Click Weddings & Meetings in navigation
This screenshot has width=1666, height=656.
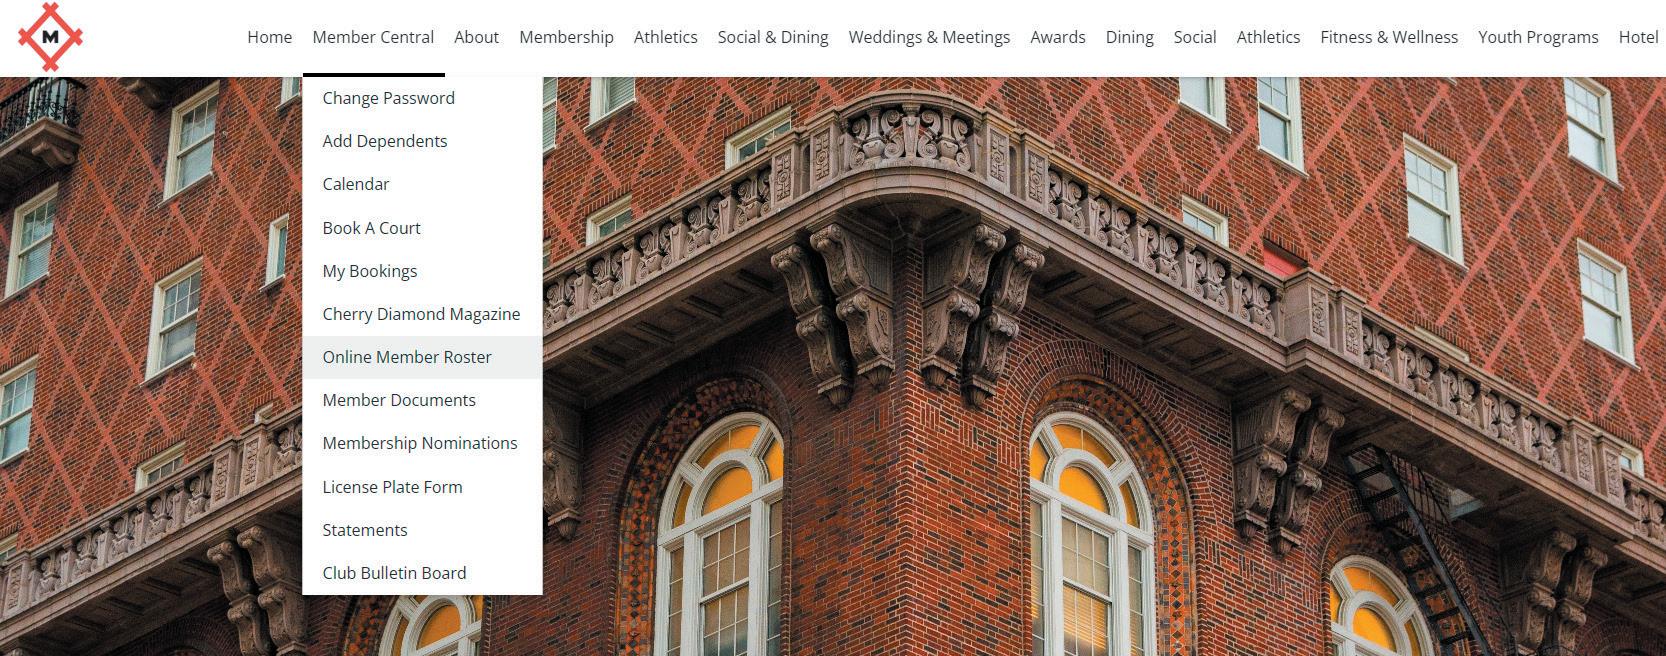(929, 37)
